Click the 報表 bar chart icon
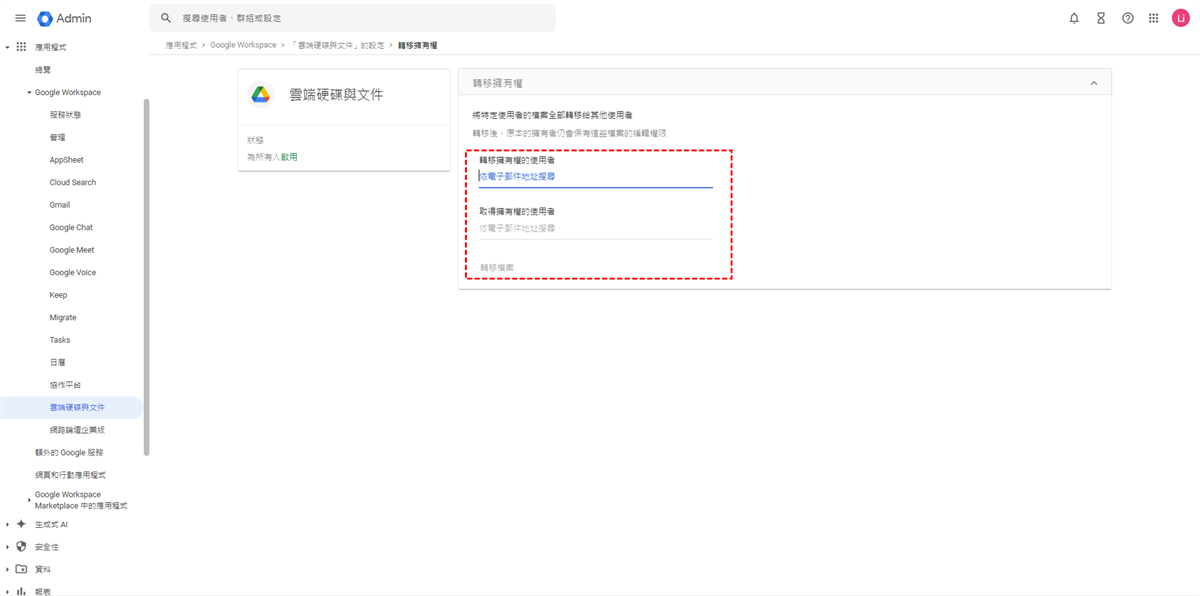 point(21,591)
